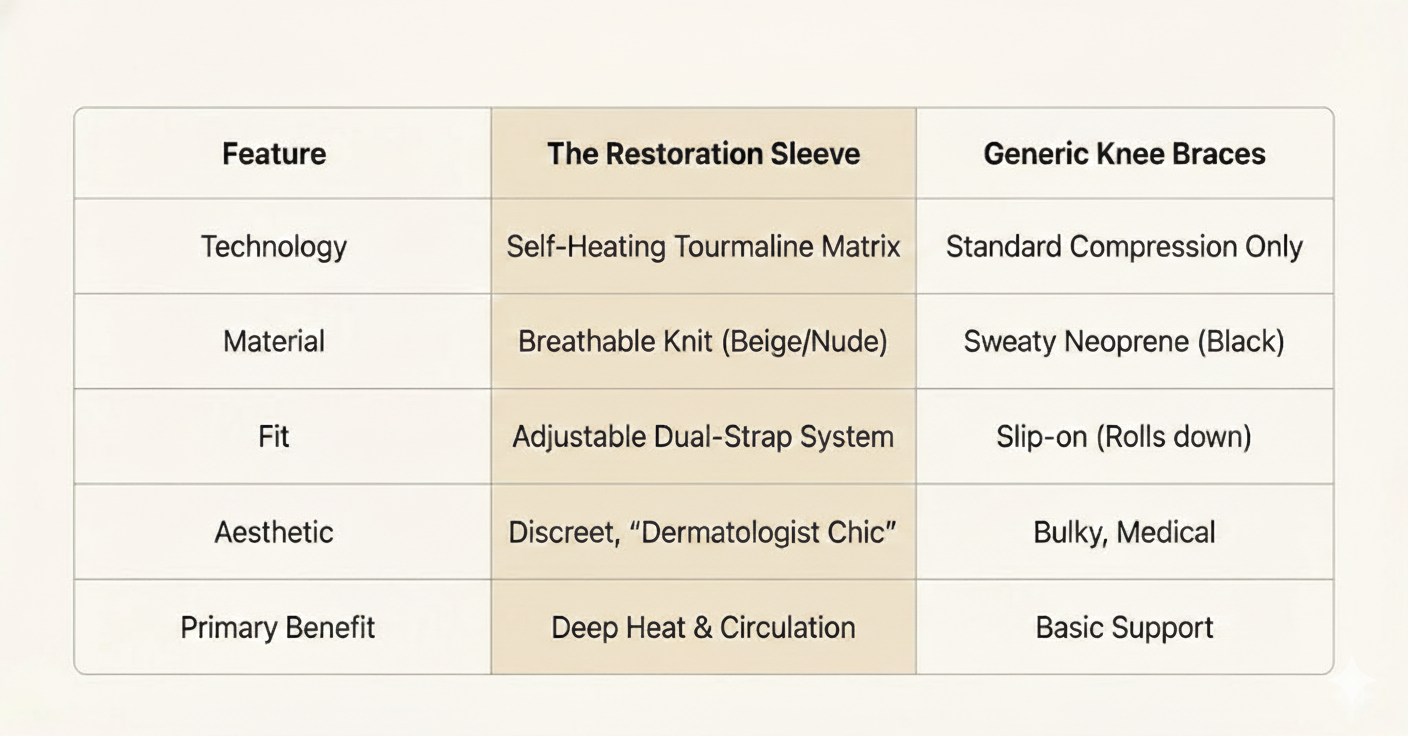
Task: Click the "Feature" column header
Action: click(274, 154)
